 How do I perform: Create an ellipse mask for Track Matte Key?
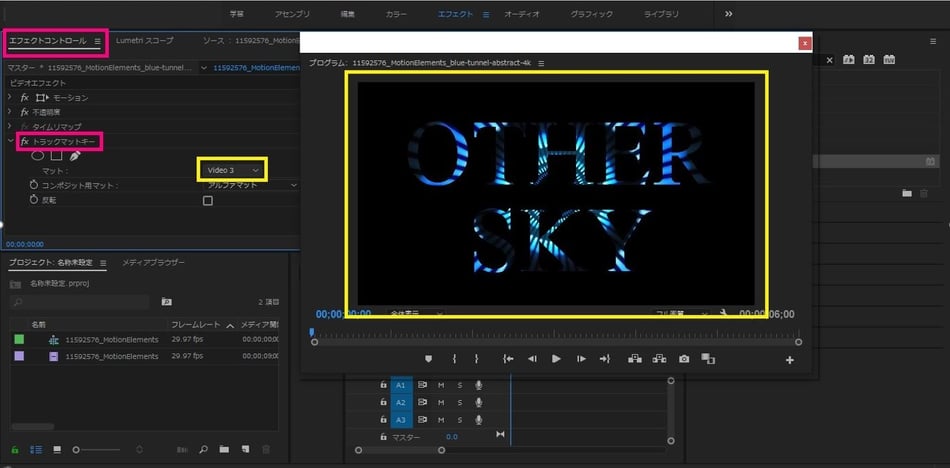click(x=38, y=156)
